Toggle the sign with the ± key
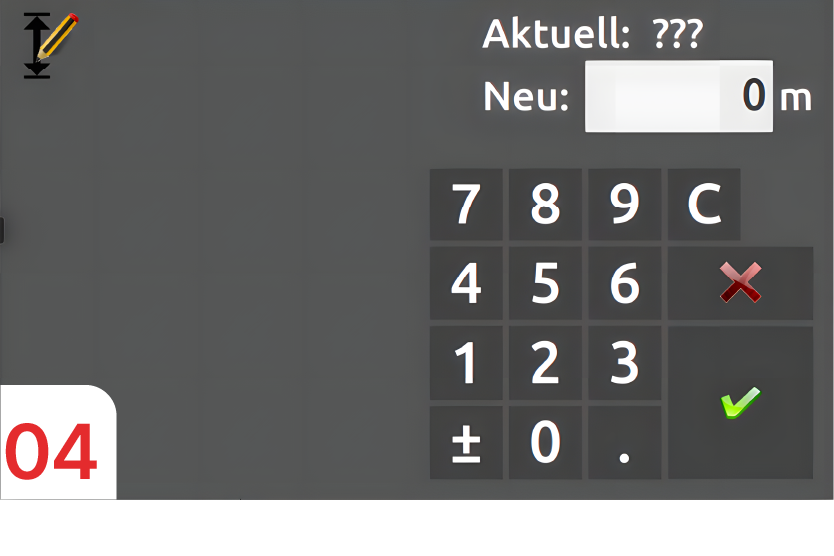Viewport: 834px width, 556px height. click(x=466, y=443)
